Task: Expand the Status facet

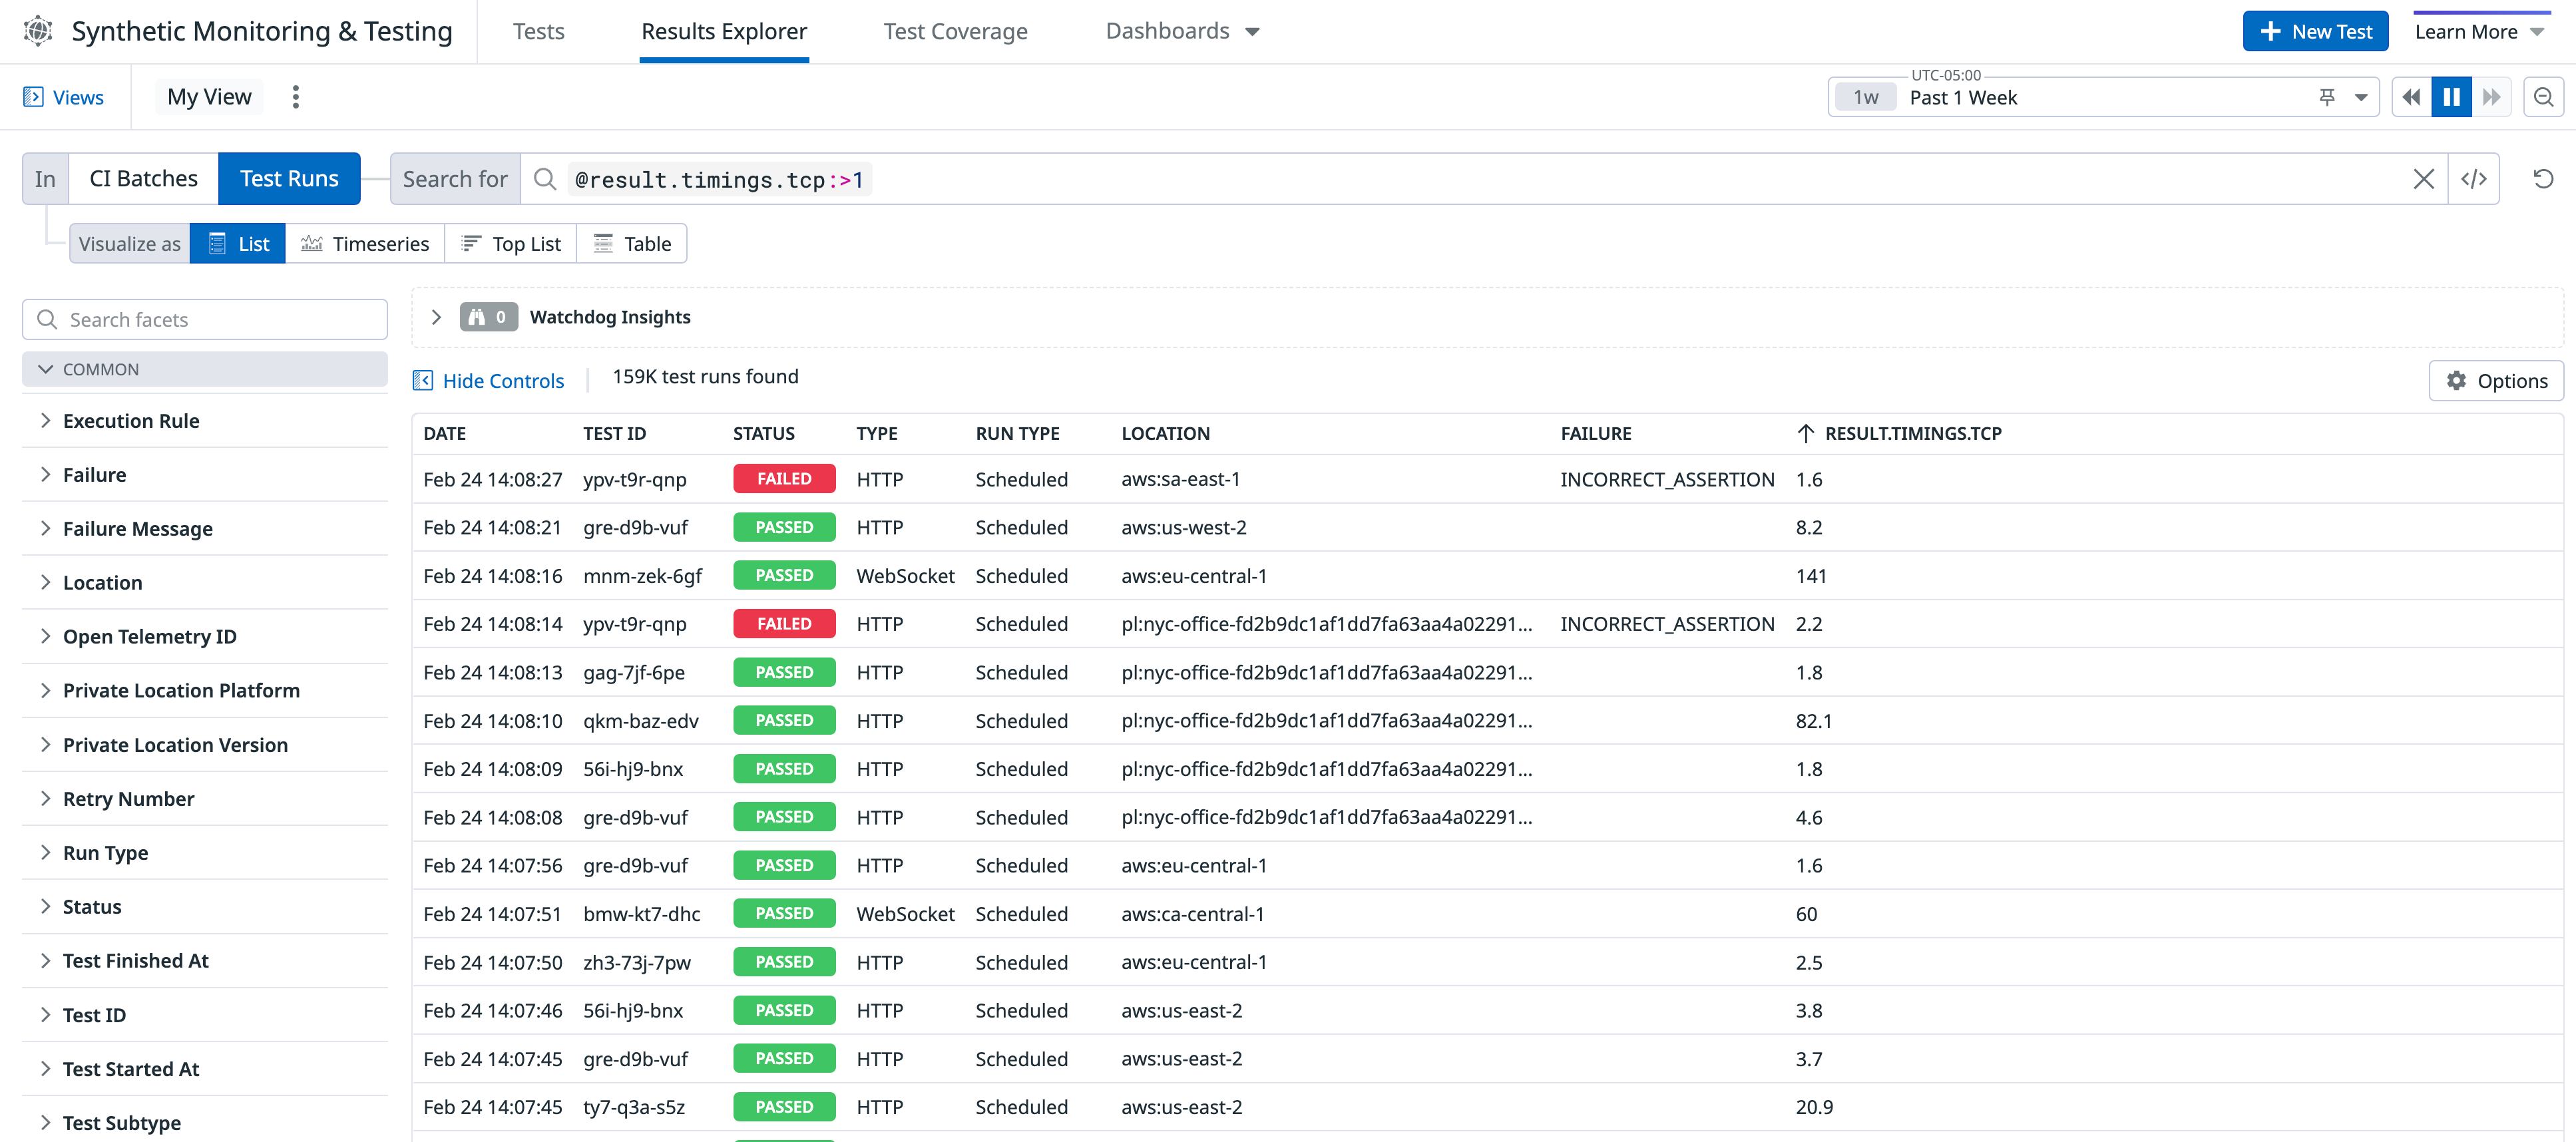Action: pos(205,907)
